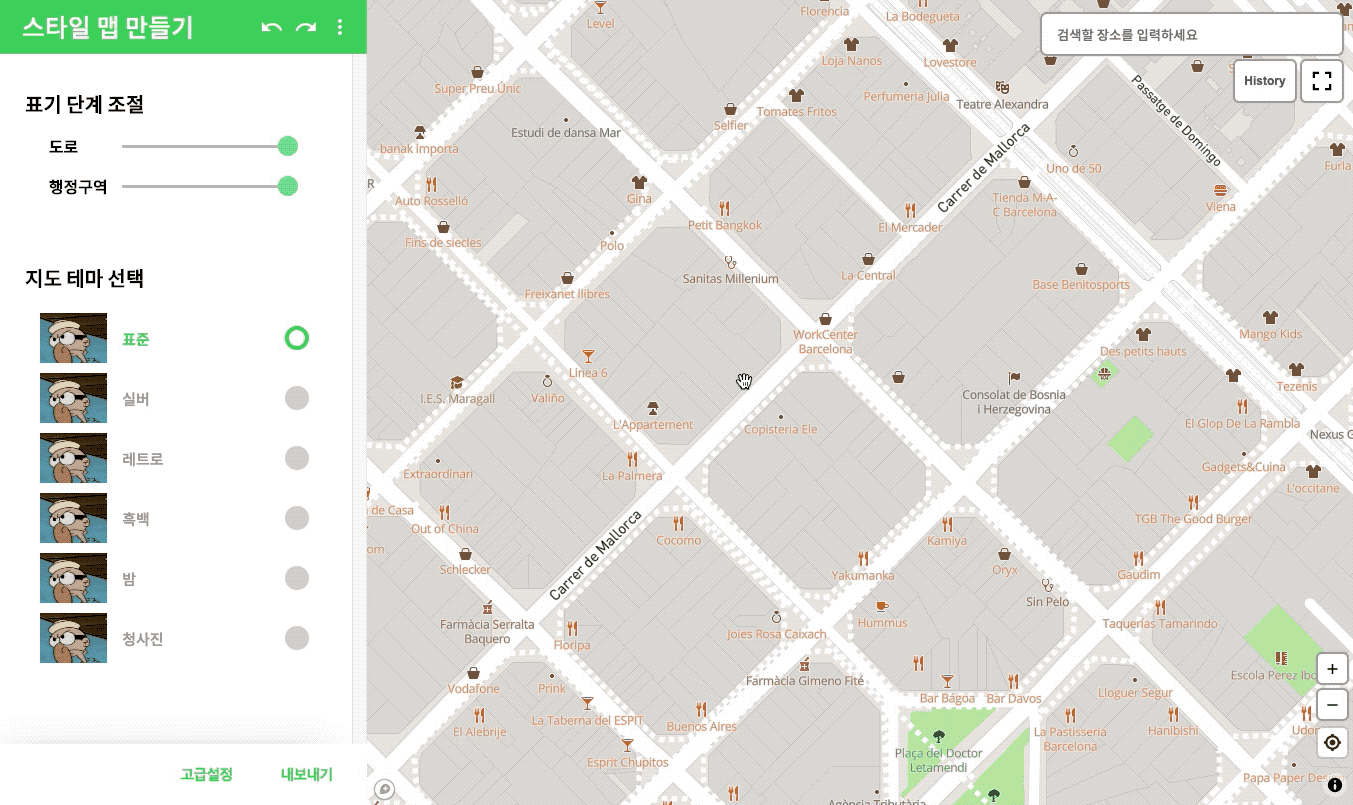The height and width of the screenshot is (805, 1353).
Task: Click the Hummus cafe cup icon
Action: tap(881, 606)
